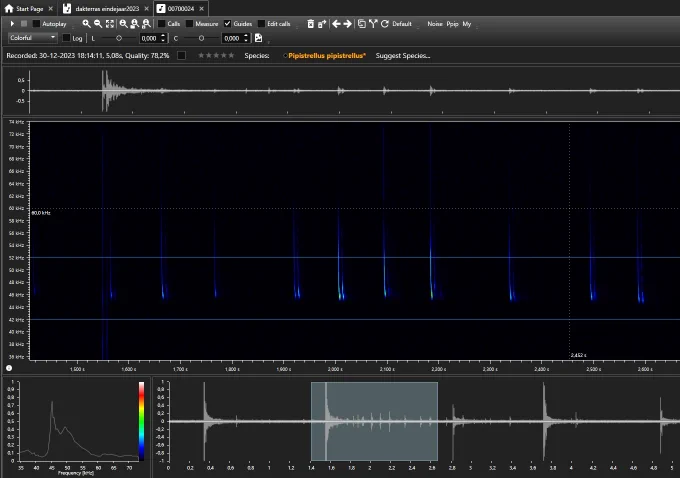Click the Delete recording trash icon
Image resolution: width=680 pixels, height=478 pixels.
pos(311,23)
